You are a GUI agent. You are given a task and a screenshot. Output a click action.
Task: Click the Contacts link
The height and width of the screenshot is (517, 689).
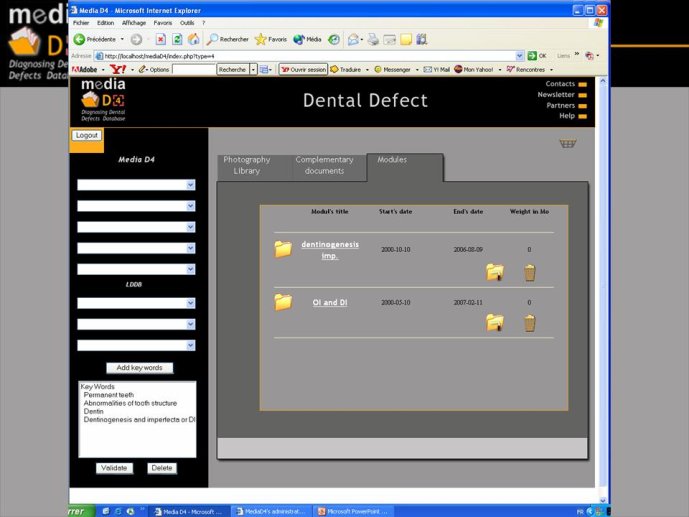click(x=560, y=84)
